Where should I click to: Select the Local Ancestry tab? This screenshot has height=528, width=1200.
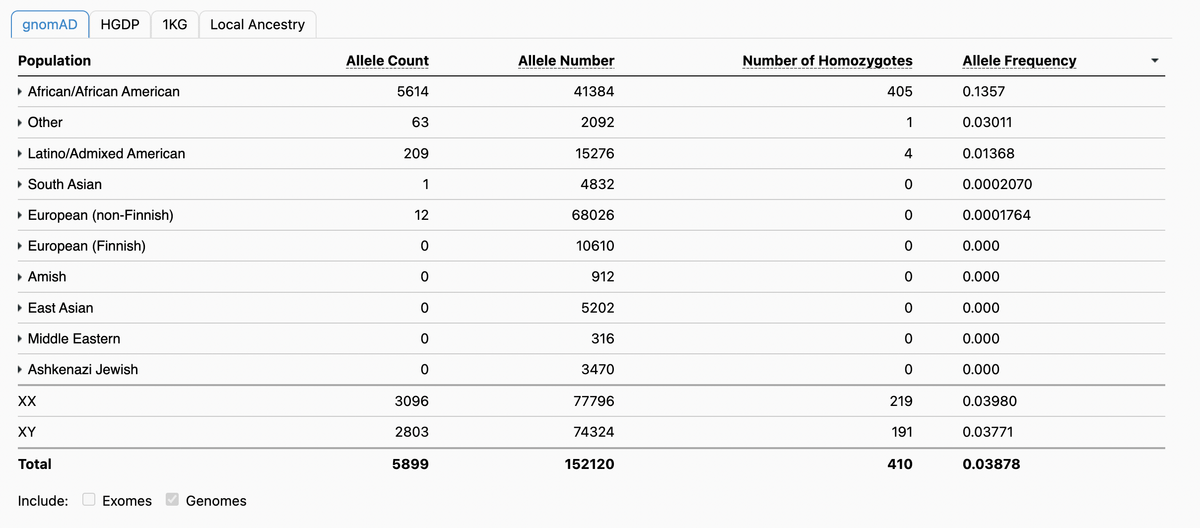coord(257,24)
